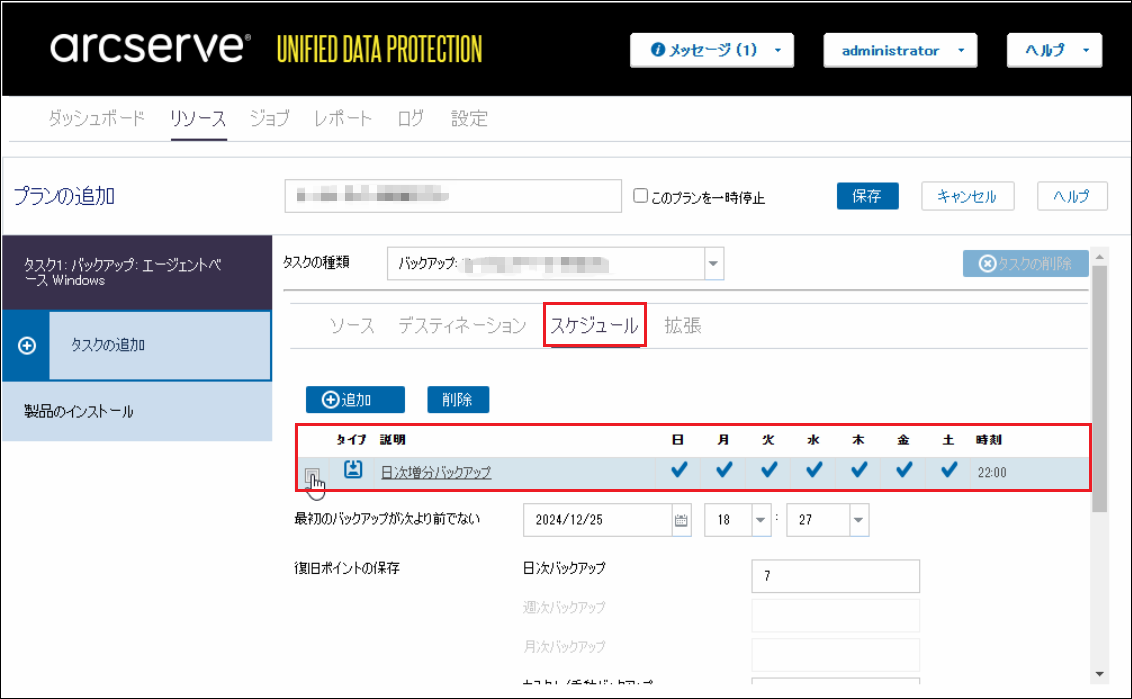
Task: Click the 日次バックアップ retention count field
Action: point(835,576)
